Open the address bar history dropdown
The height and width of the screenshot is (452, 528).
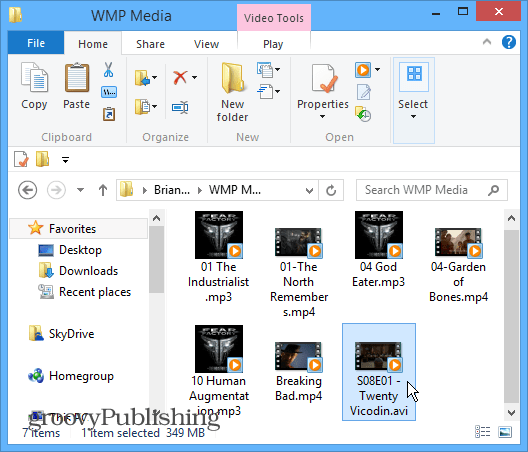(309, 190)
